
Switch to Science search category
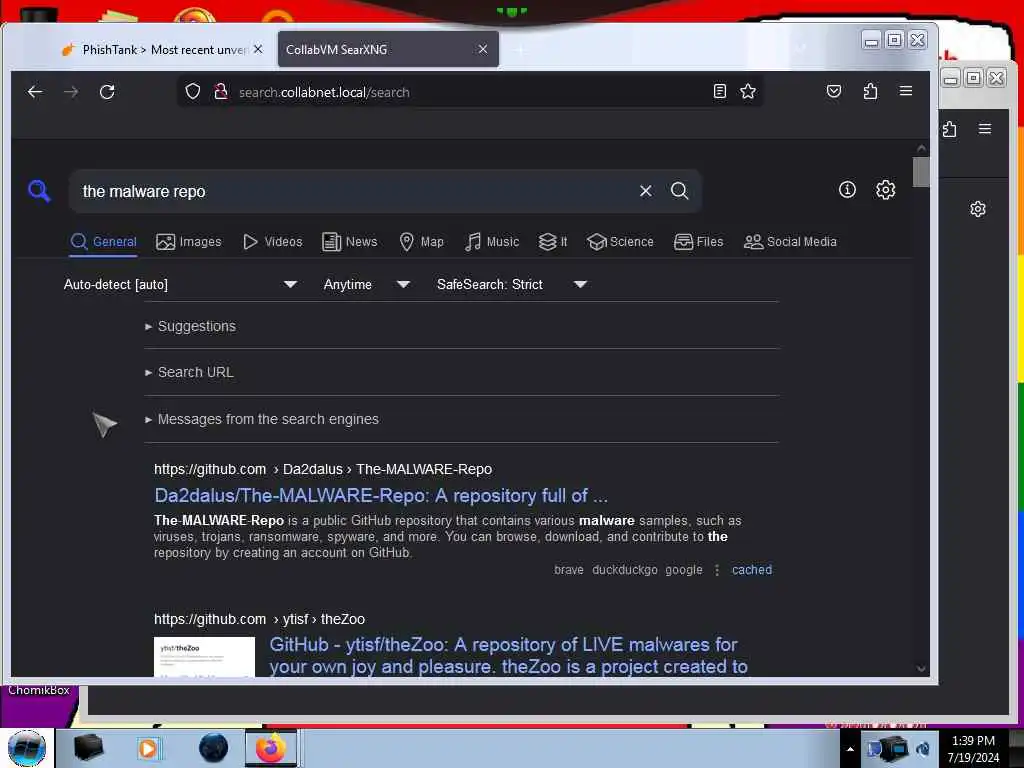click(x=620, y=242)
